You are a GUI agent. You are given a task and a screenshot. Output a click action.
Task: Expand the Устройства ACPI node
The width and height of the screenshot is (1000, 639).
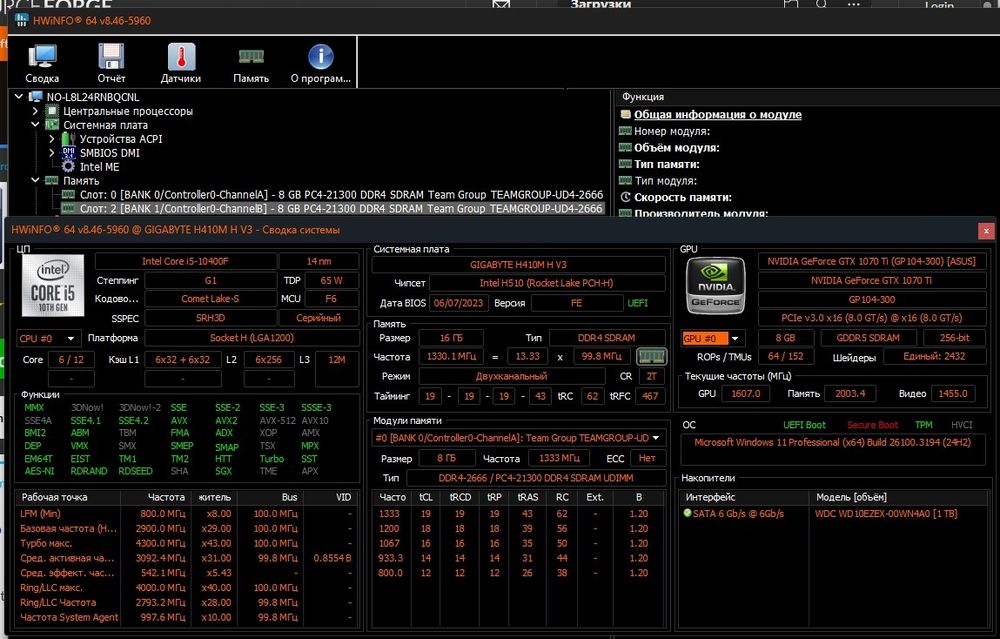tap(52, 138)
